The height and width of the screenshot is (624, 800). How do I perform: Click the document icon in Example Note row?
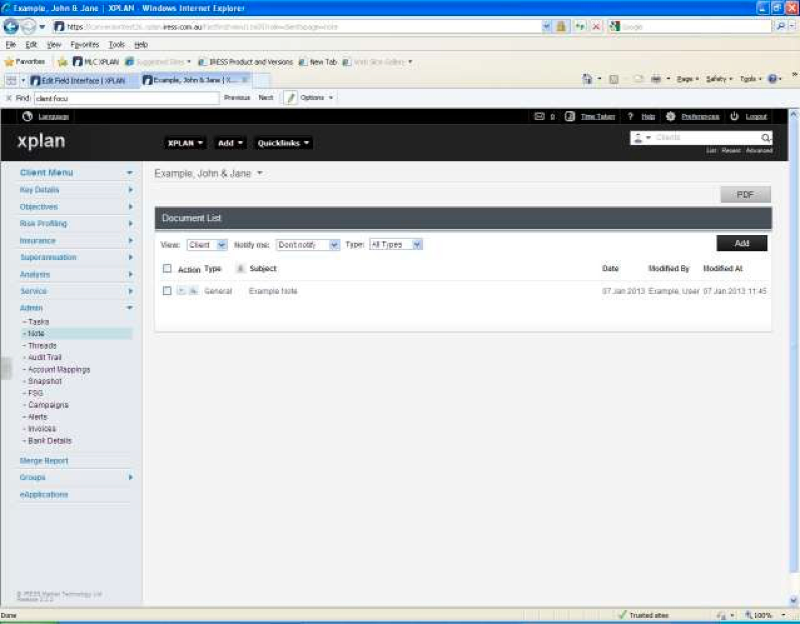pos(193,291)
